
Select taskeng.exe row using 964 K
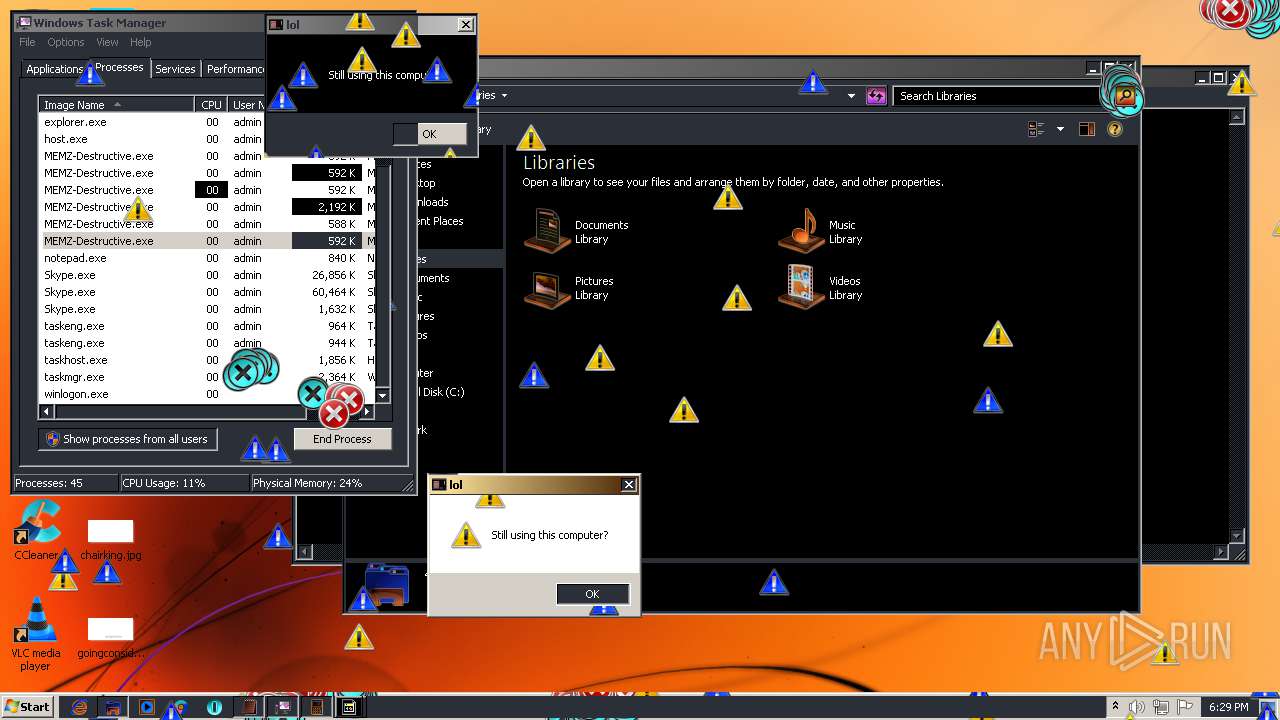pyautogui.click(x=207, y=326)
